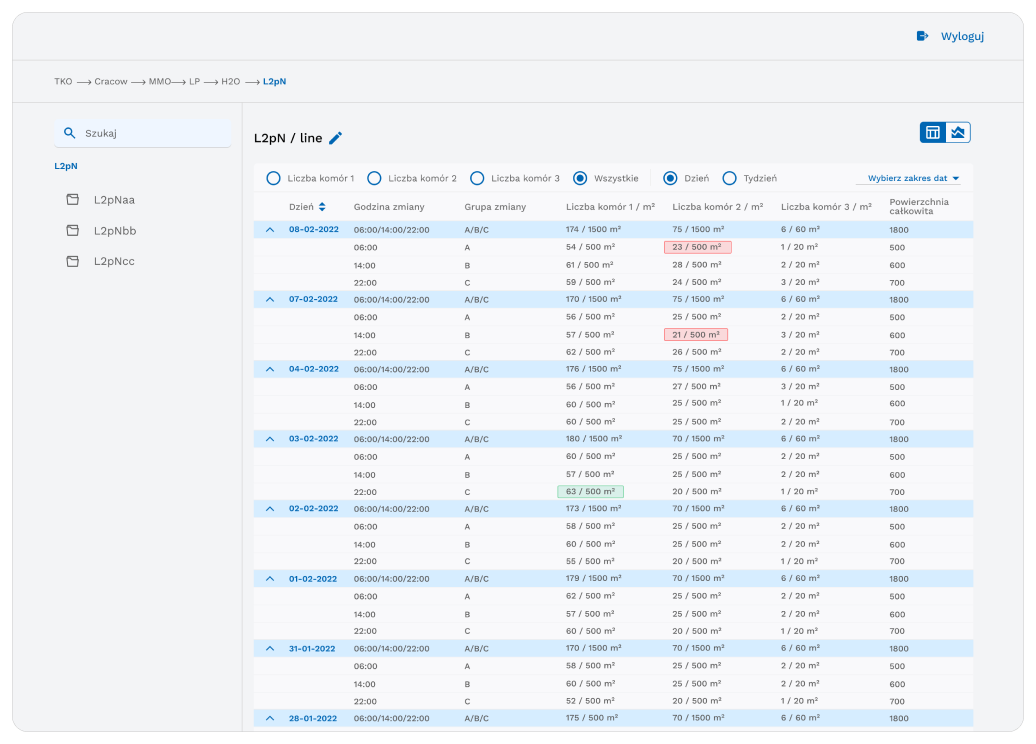Navigate to Cracow in the breadcrumb
Screen dimensions: 1036x744
(111, 81)
